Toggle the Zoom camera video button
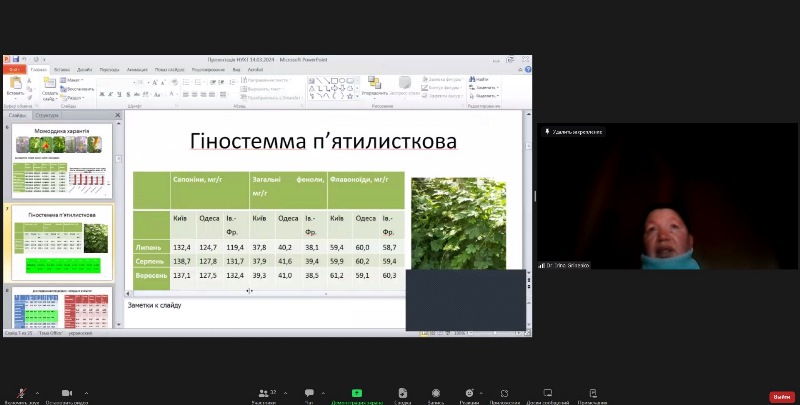Screen dimensions: 800x405 66,393
